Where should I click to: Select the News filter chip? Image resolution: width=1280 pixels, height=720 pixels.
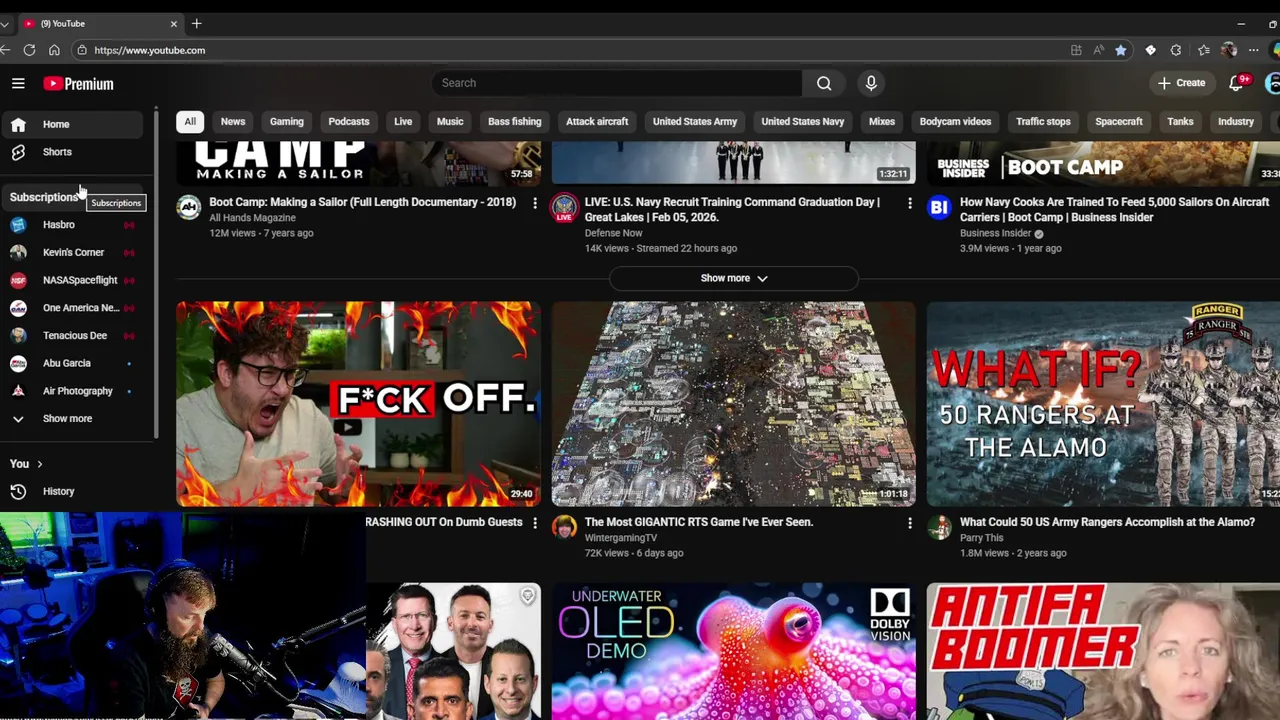pyautogui.click(x=233, y=122)
